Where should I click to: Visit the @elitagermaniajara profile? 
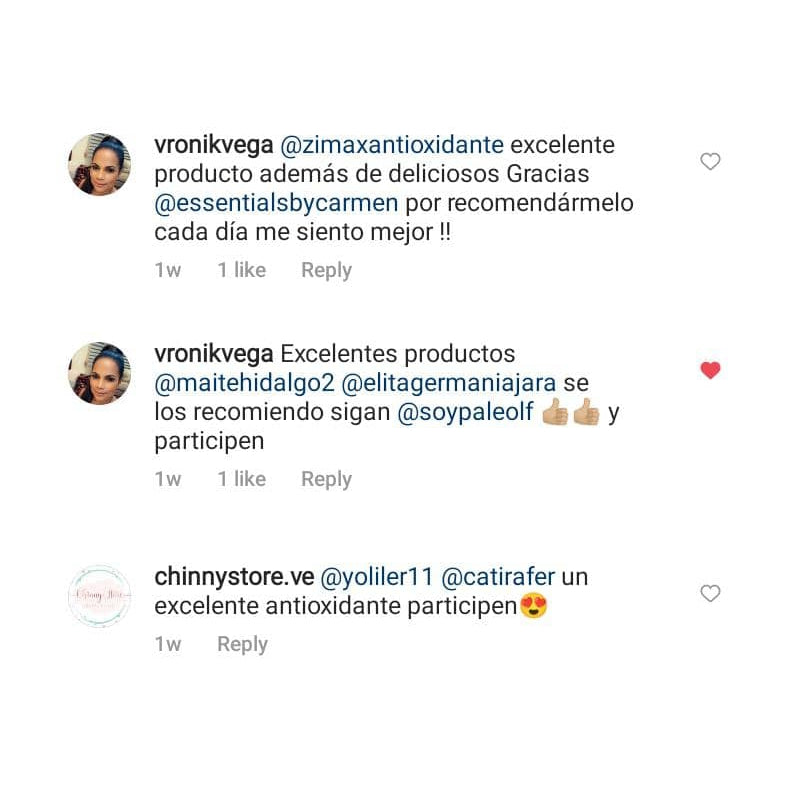pyautogui.click(x=448, y=383)
